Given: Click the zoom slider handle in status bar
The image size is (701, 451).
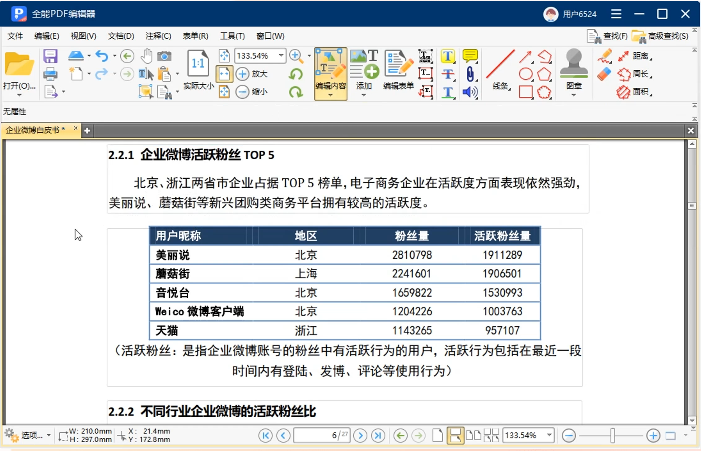Looking at the screenshot, I should click(x=612, y=435).
